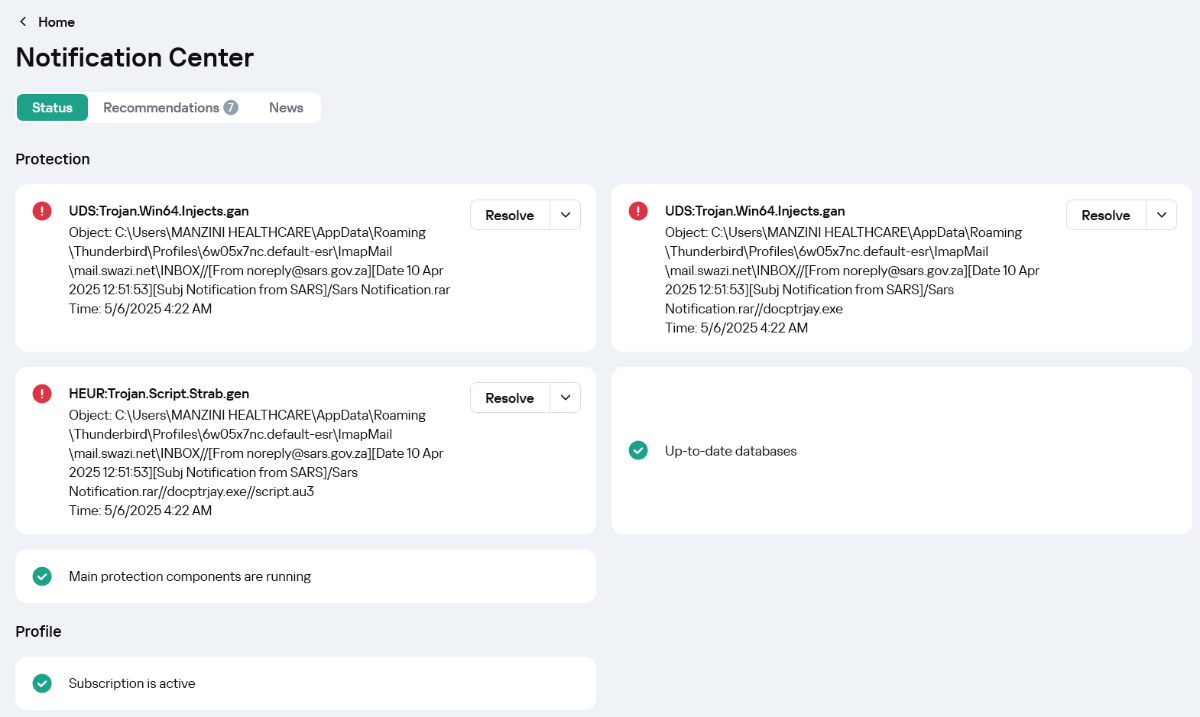The height and width of the screenshot is (717, 1200).
Task: Resolve the Sars Notification.rar trojan threat
Action: coord(510,215)
